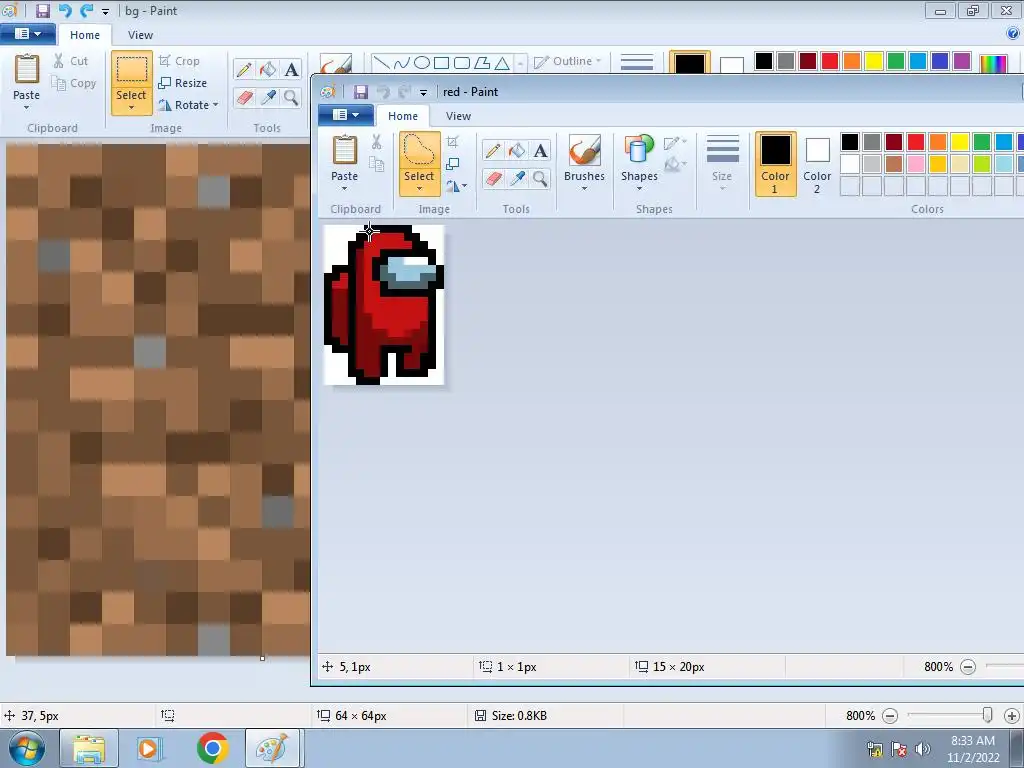Click the Copy icon in red Paint window
Screen dimensions: 1024x768
point(376,164)
